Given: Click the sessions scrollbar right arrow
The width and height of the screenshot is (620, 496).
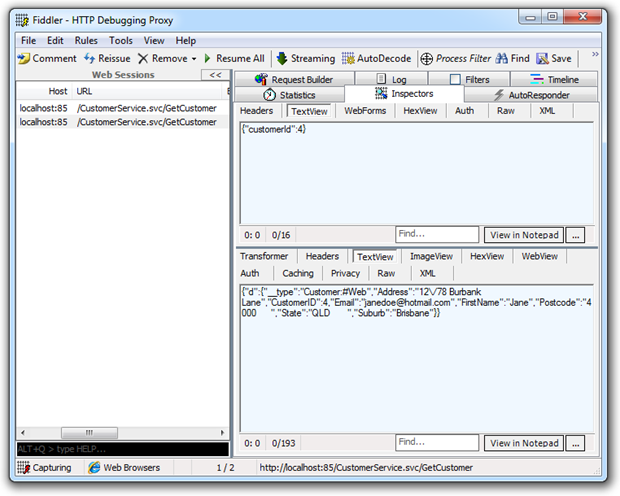Looking at the screenshot, I should pyautogui.click(x=222, y=432).
